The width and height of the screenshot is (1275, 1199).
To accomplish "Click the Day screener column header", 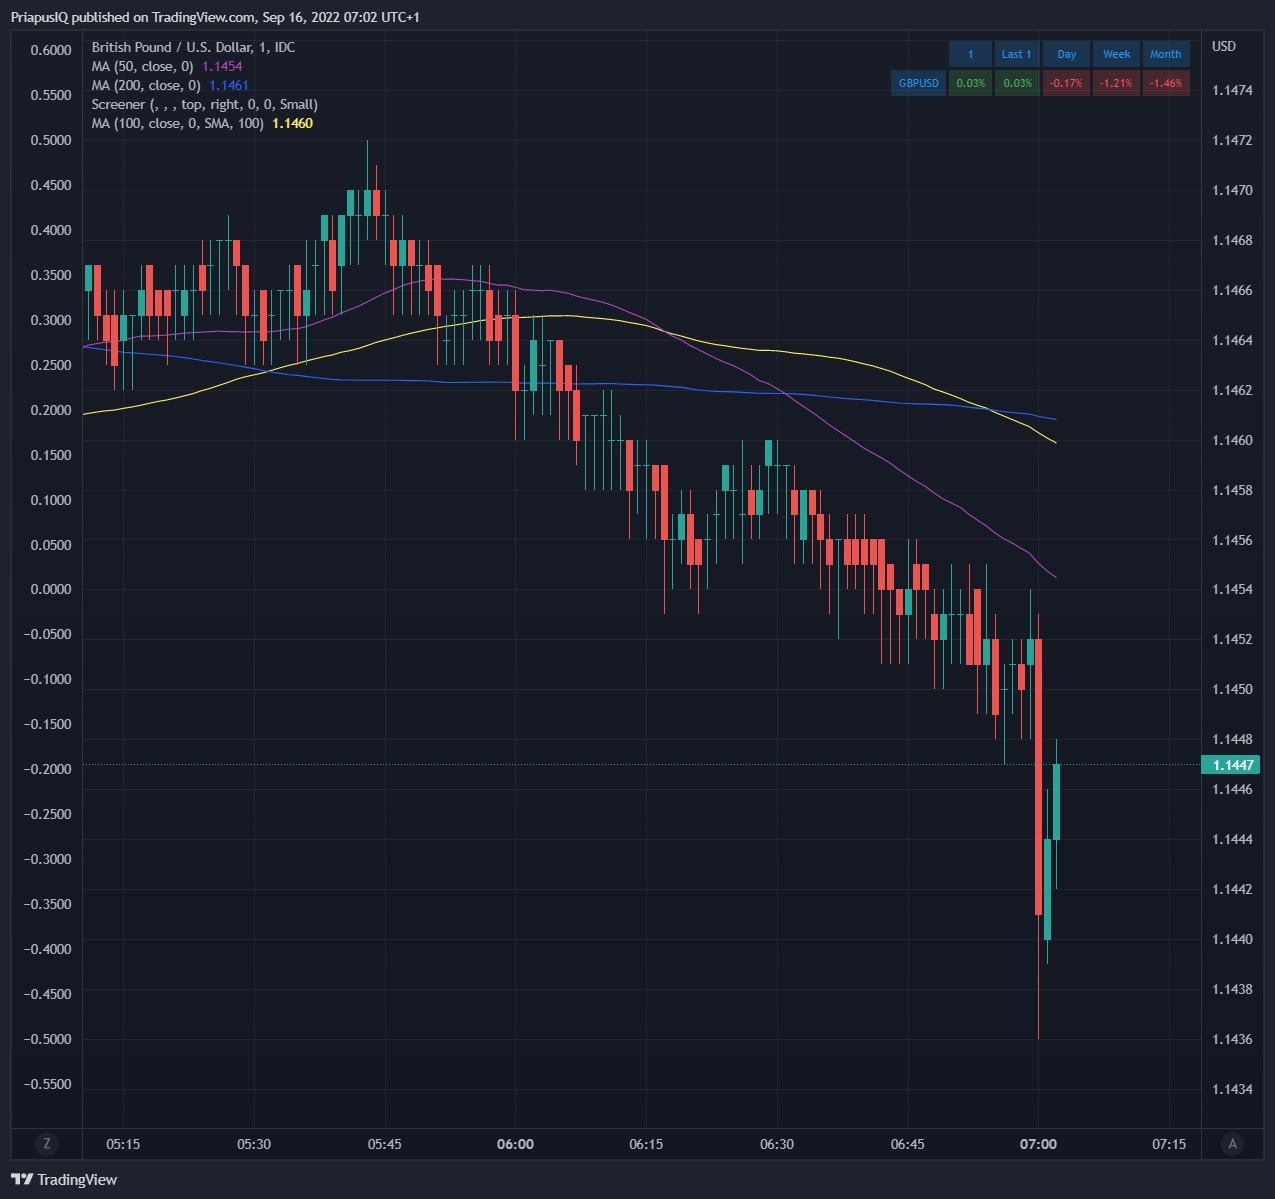I will [x=1067, y=54].
